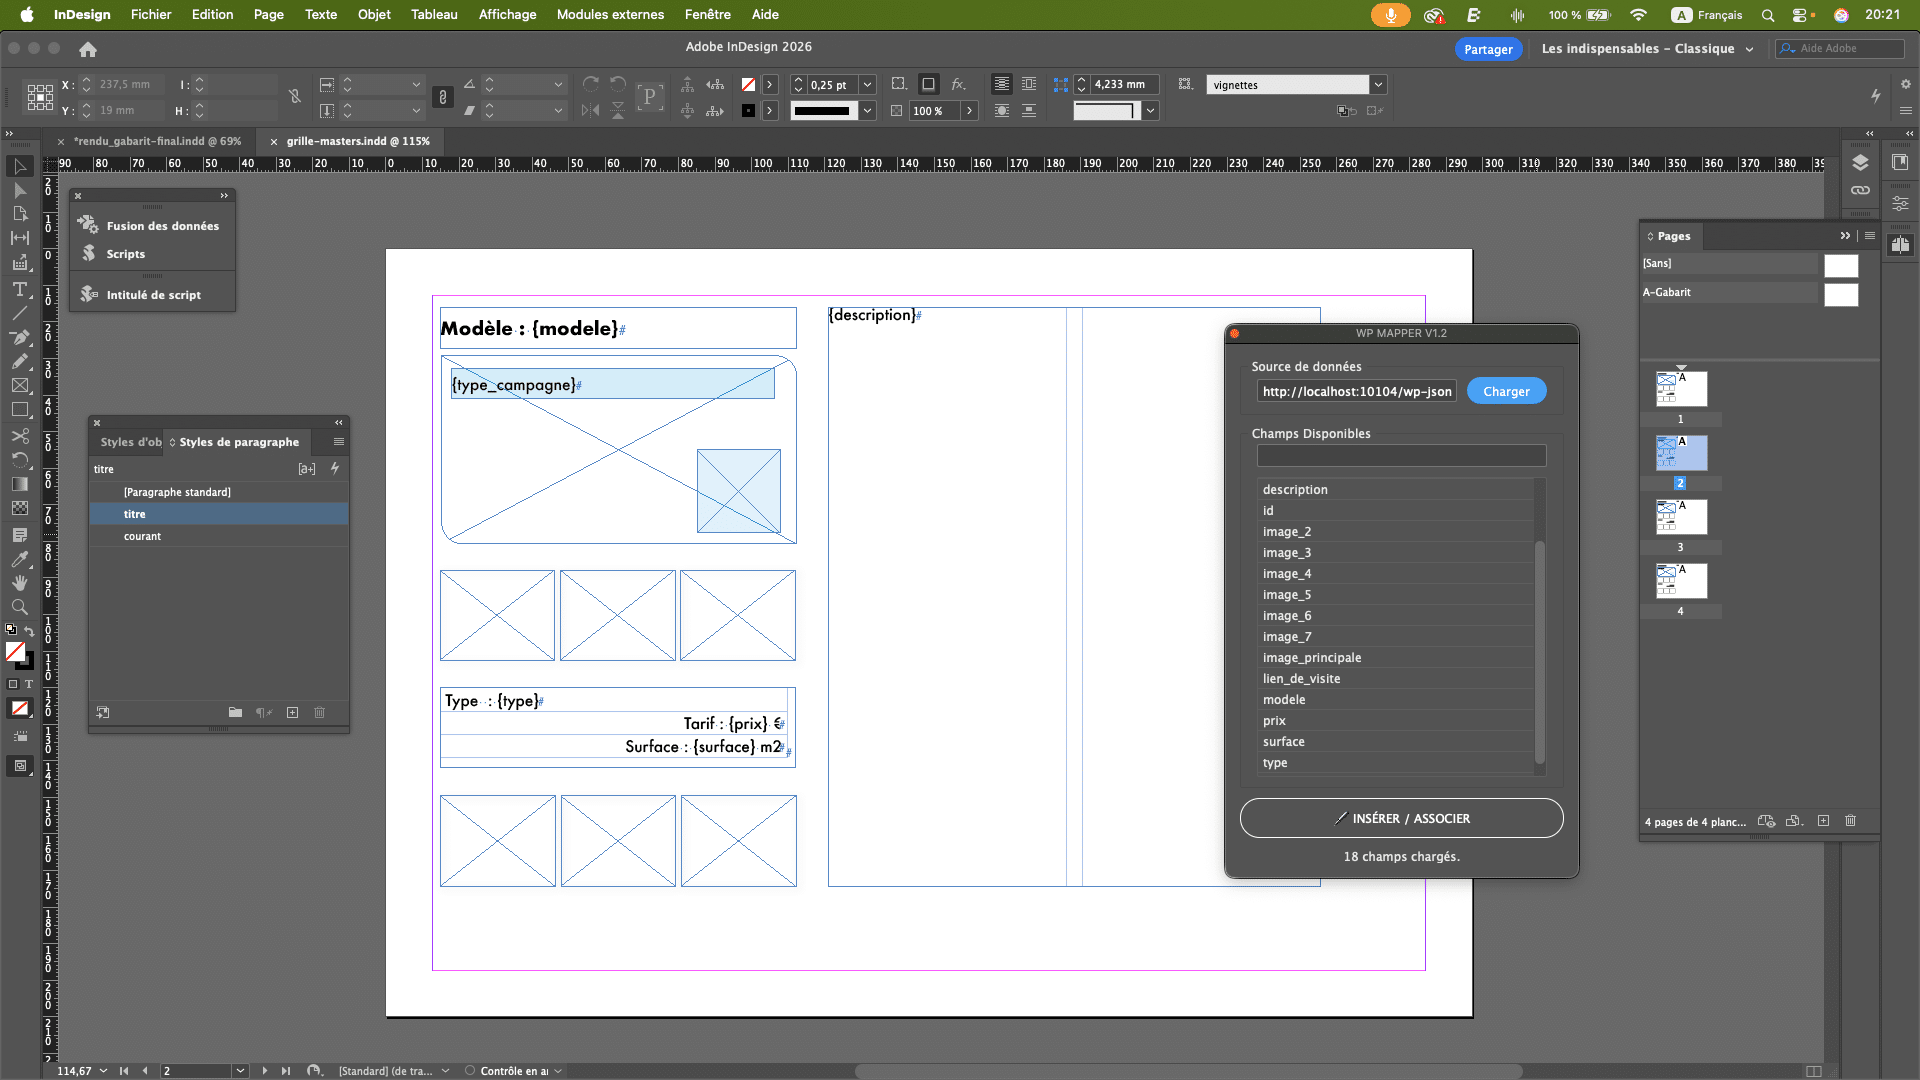Select the Pen tool

point(19,337)
